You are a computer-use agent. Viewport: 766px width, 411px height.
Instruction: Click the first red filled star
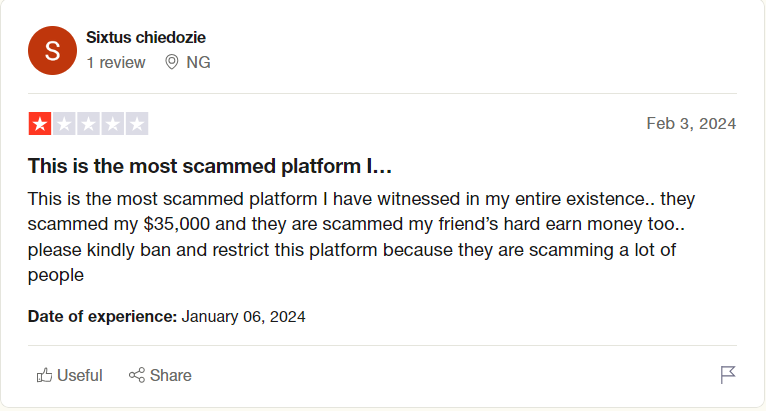(x=40, y=124)
